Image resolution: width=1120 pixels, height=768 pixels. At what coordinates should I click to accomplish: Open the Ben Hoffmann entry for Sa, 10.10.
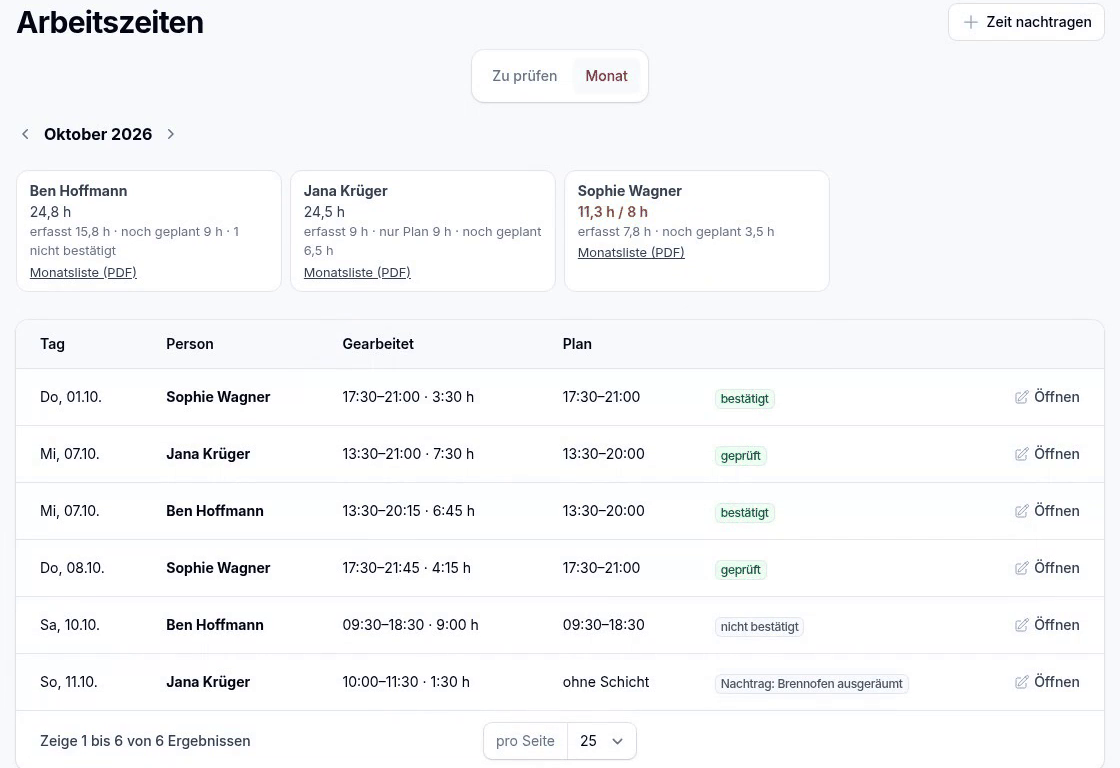[x=1047, y=625]
